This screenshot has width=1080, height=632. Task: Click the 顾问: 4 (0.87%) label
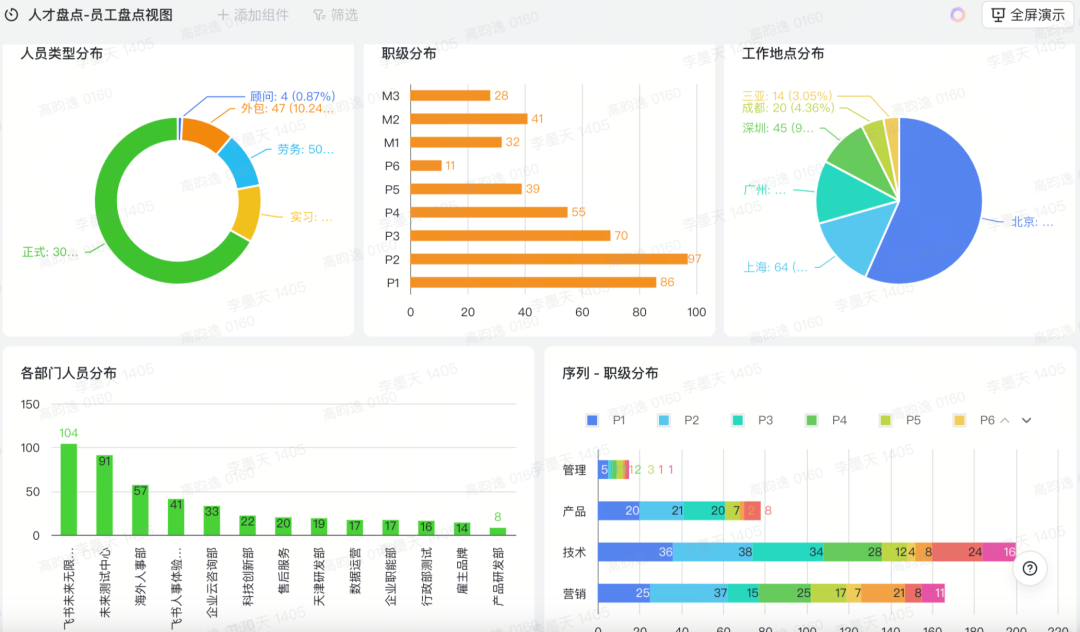(293, 96)
